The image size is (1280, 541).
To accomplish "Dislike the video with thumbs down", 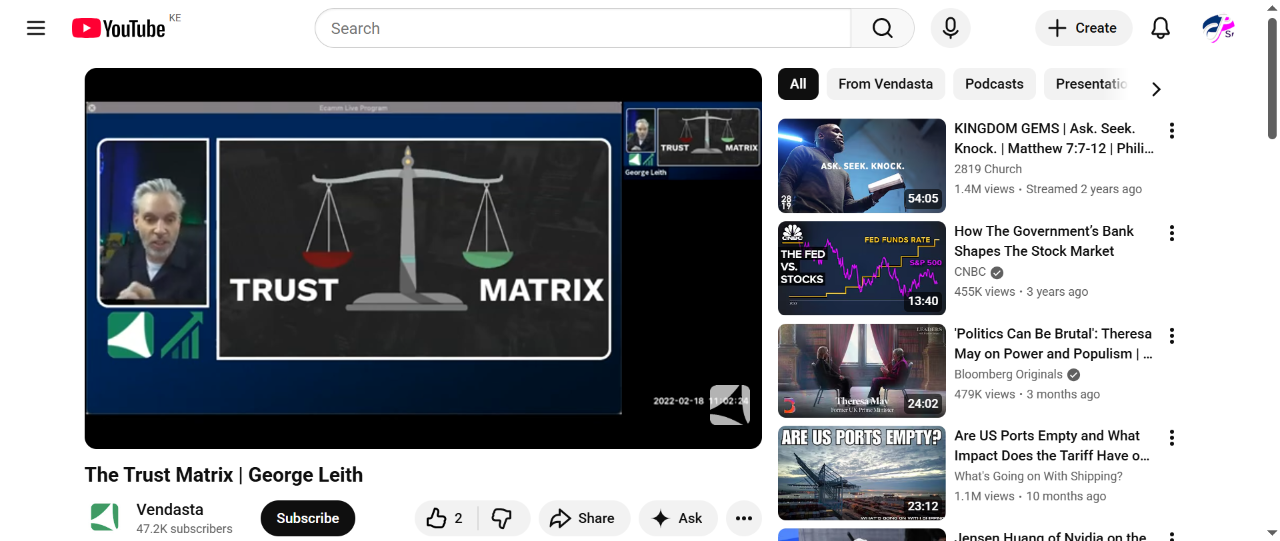I will [503, 518].
